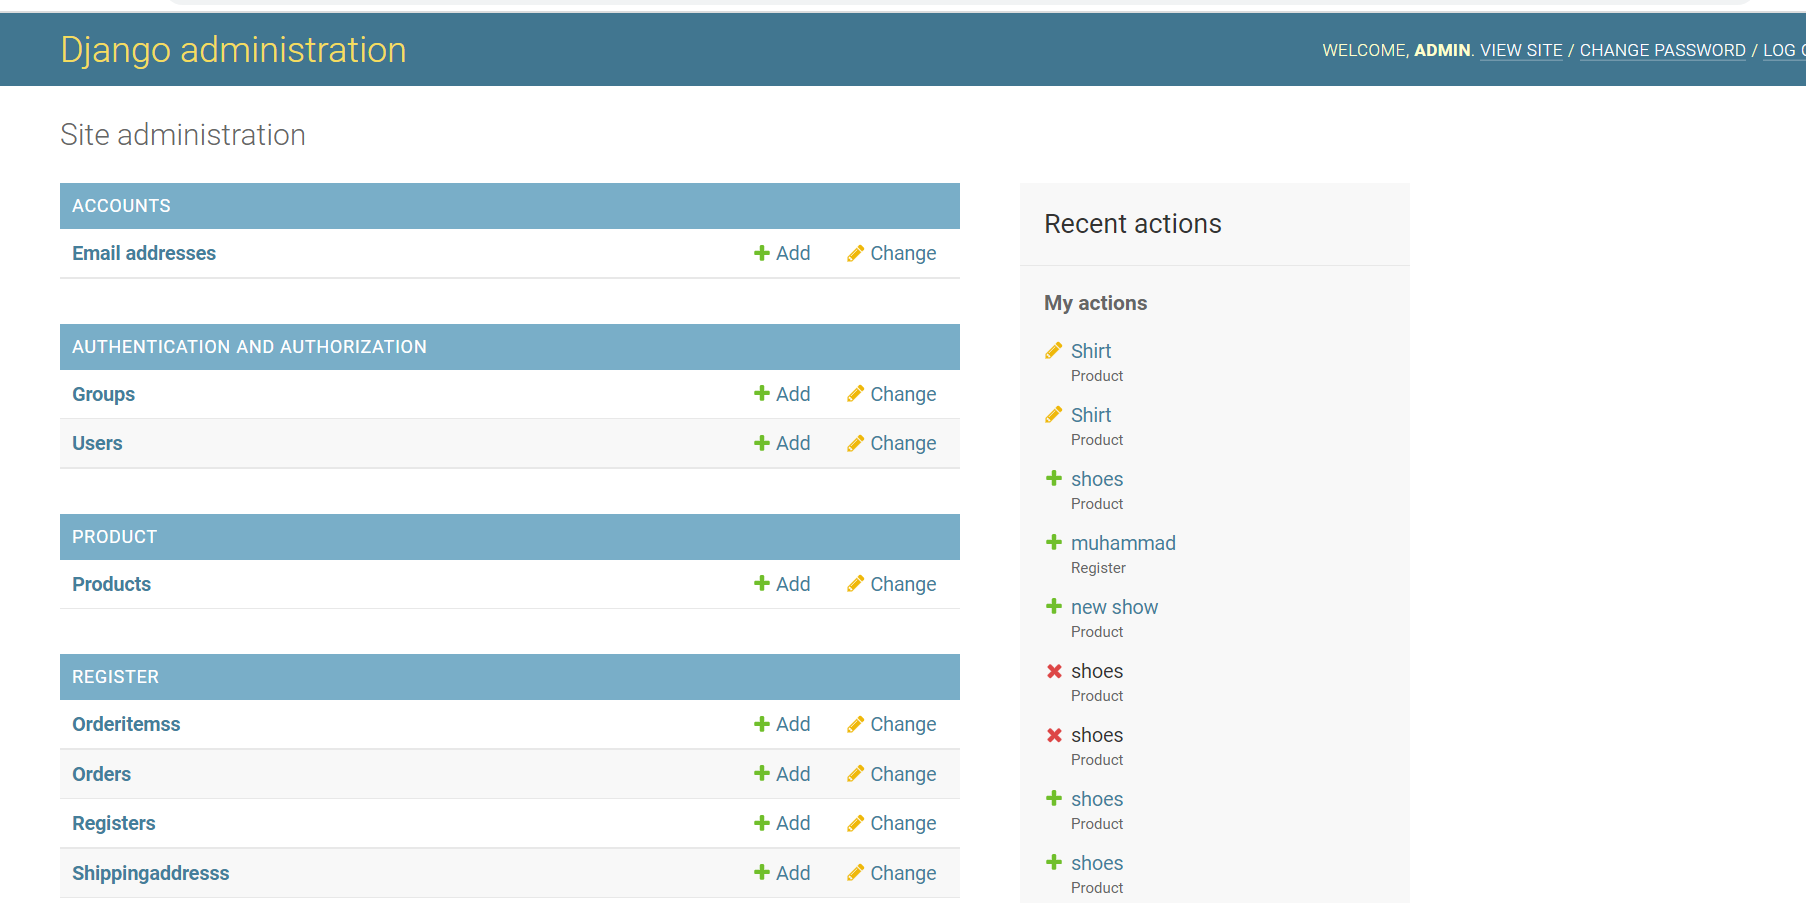Open the Product app section header
Image resolution: width=1806 pixels, height=903 pixels.
pyautogui.click(x=114, y=537)
